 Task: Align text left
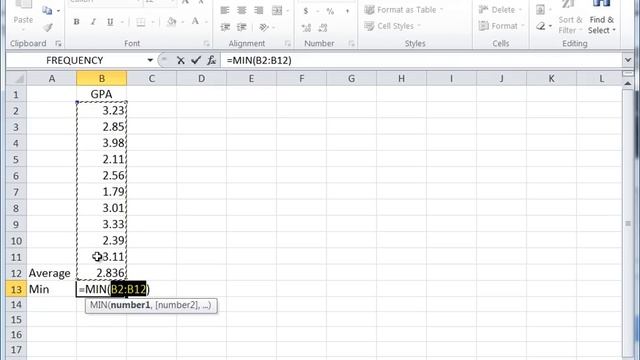[x=224, y=10]
